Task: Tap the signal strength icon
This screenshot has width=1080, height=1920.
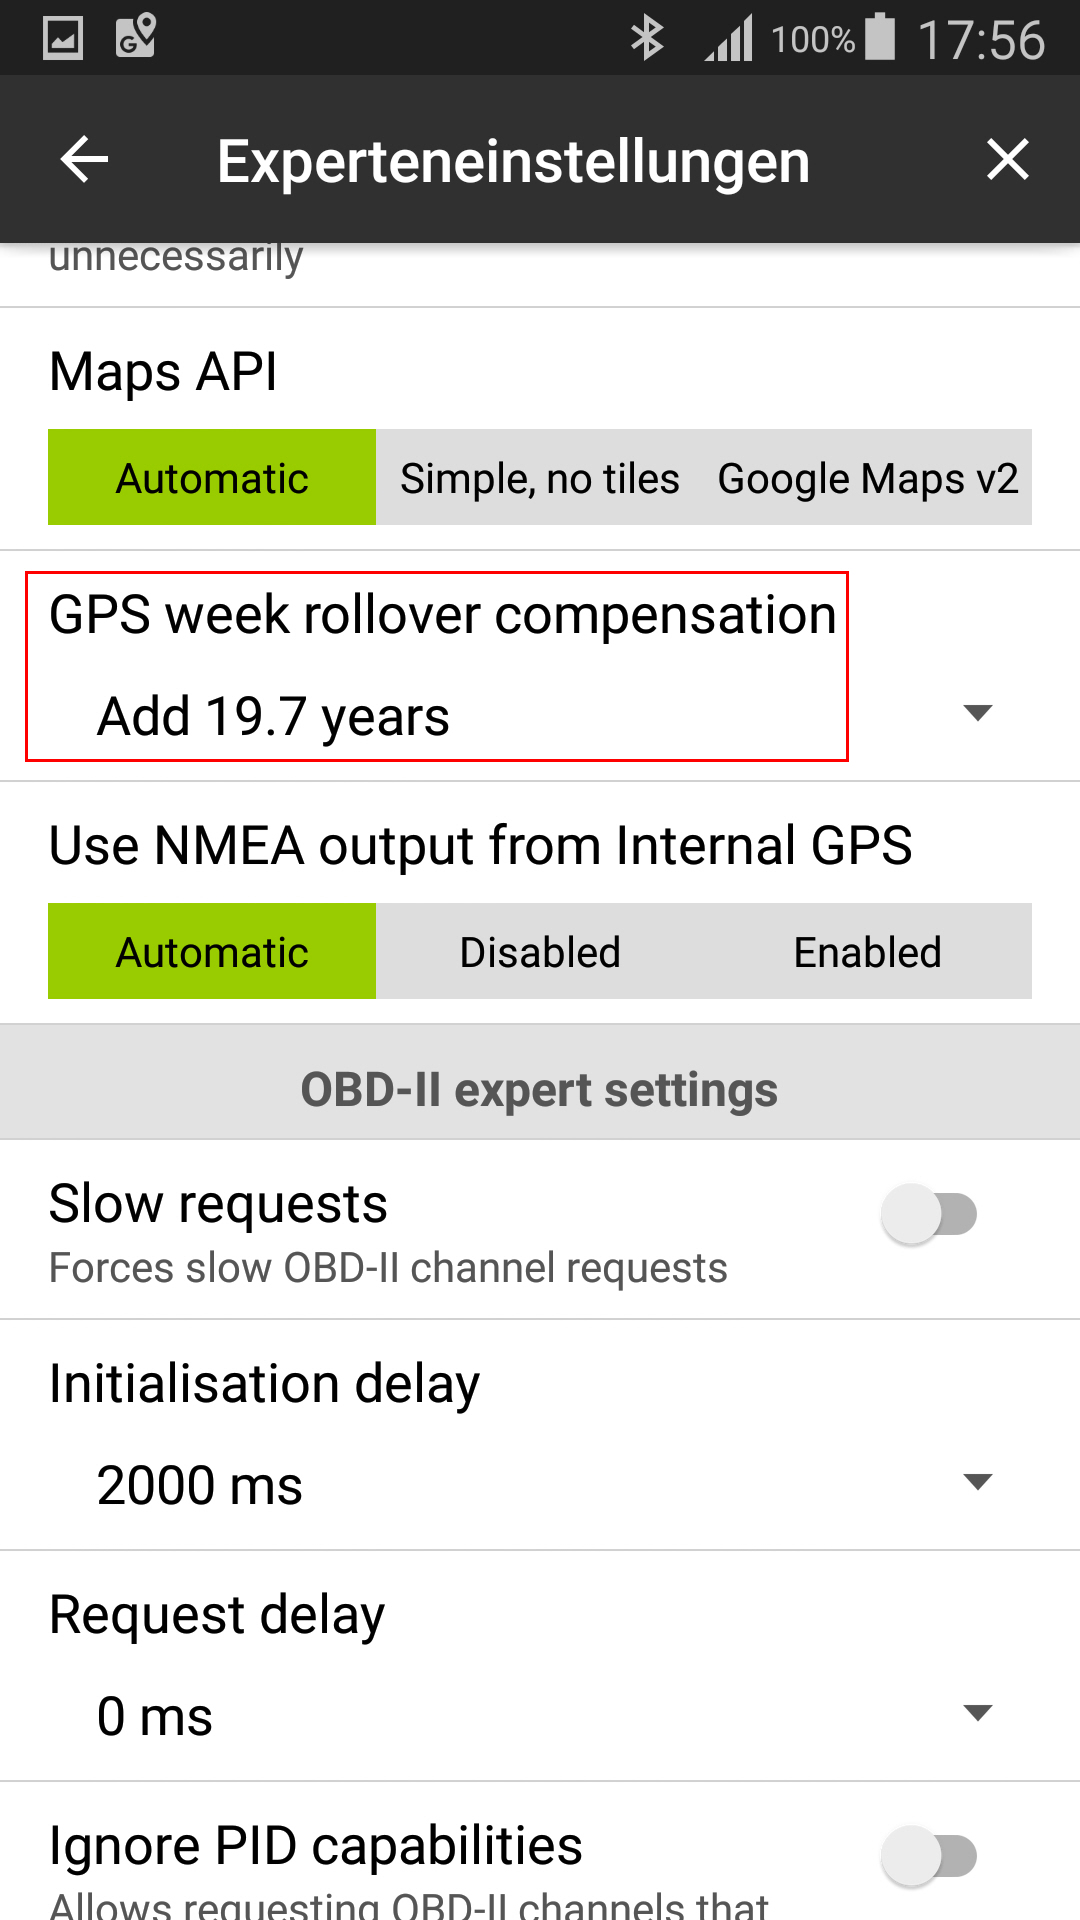Action: 729,40
